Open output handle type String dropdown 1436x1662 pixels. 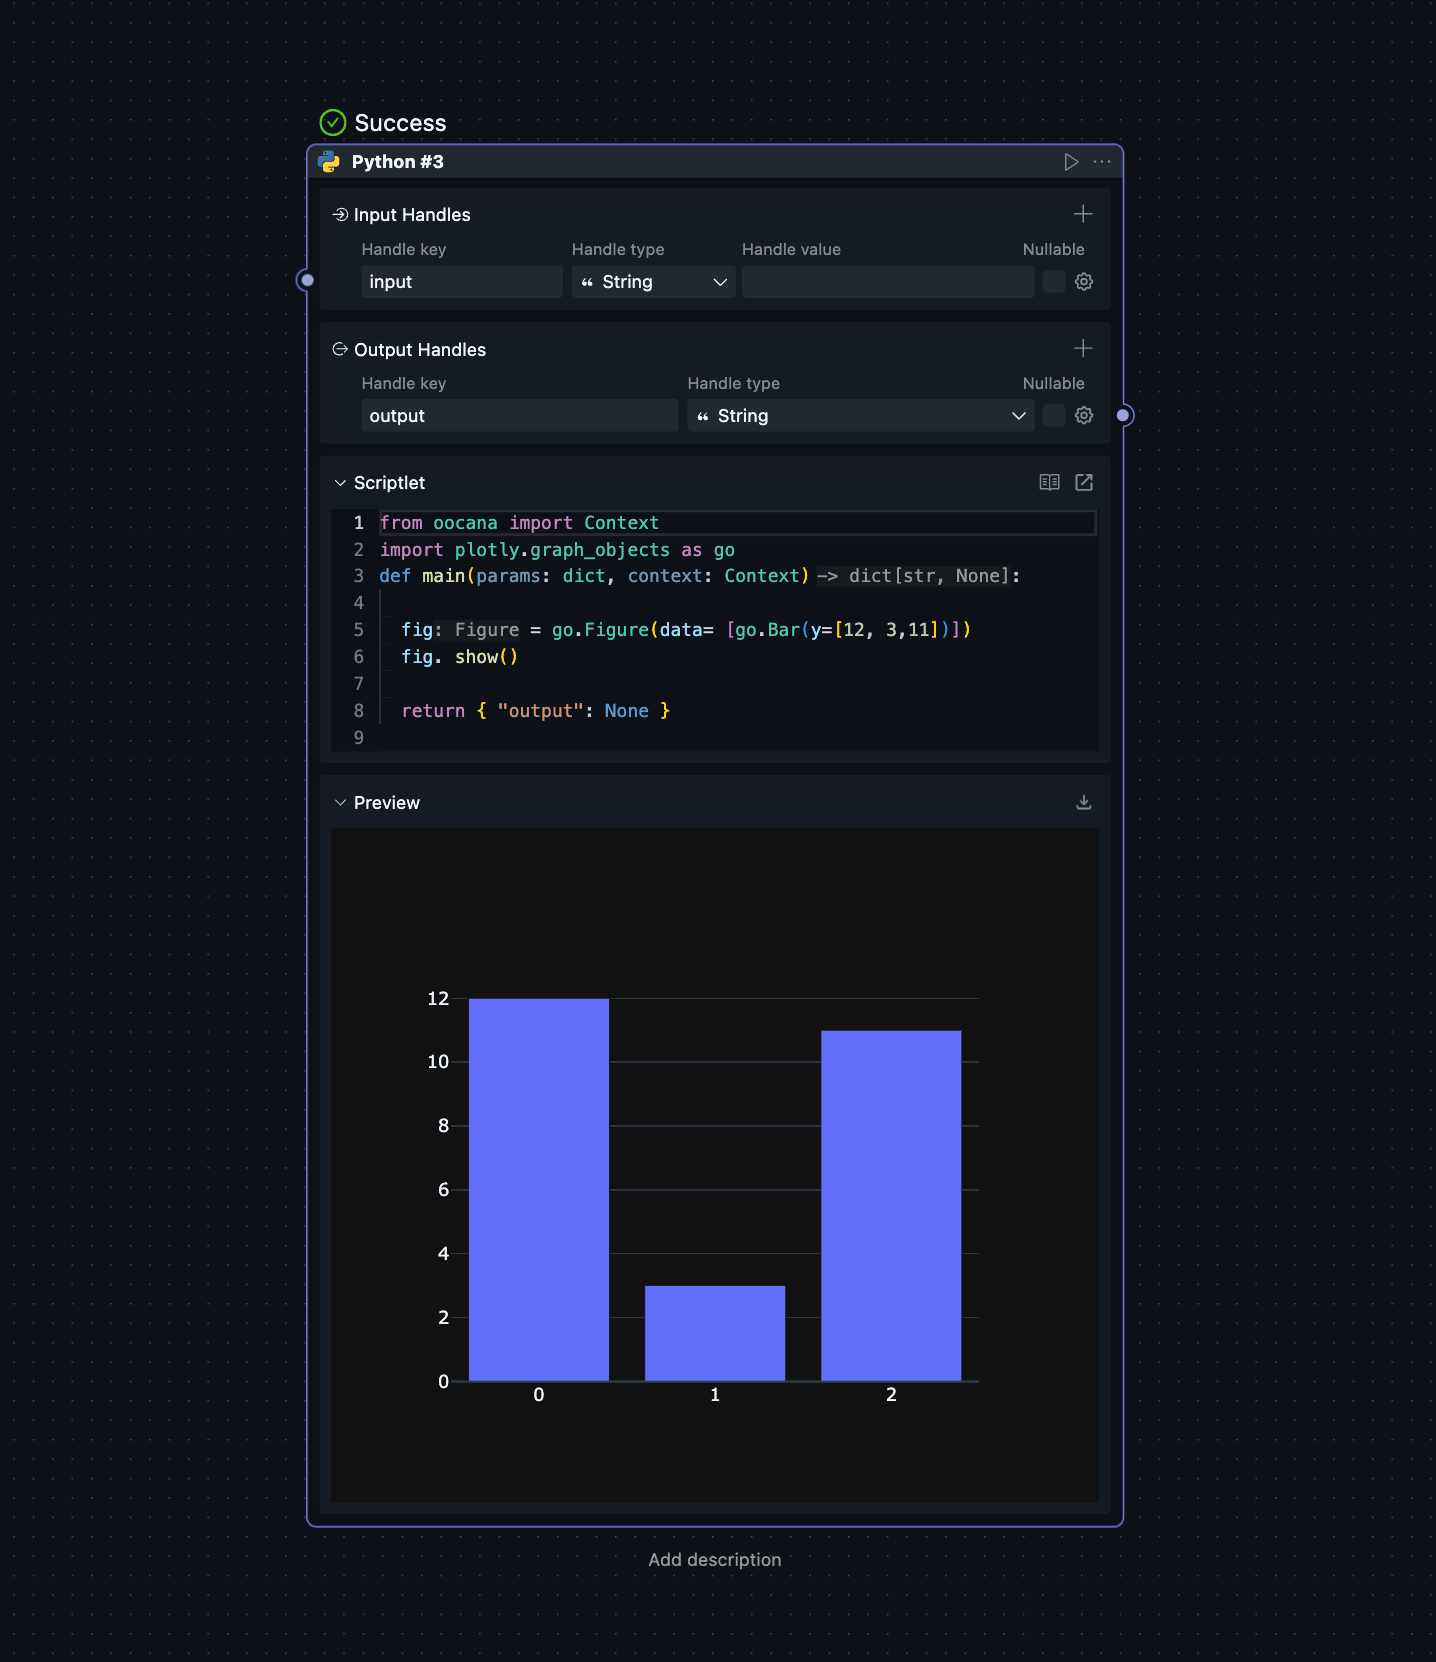click(x=861, y=416)
